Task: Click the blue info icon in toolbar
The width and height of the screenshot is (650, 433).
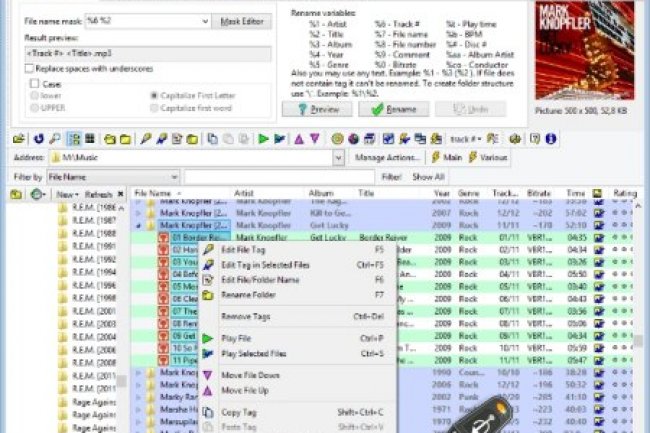Action: pos(551,139)
